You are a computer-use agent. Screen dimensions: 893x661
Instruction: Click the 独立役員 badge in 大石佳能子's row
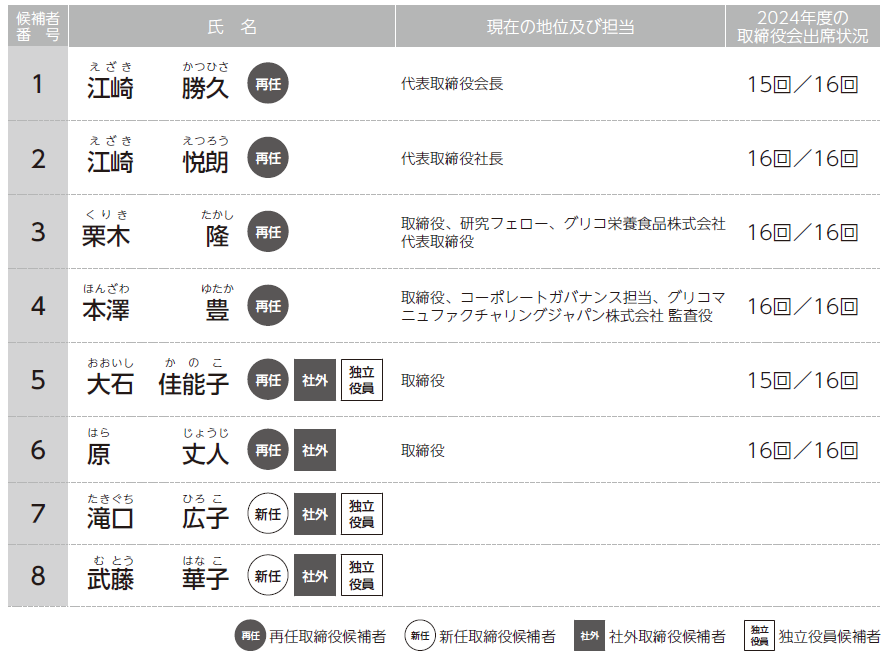[361, 380]
